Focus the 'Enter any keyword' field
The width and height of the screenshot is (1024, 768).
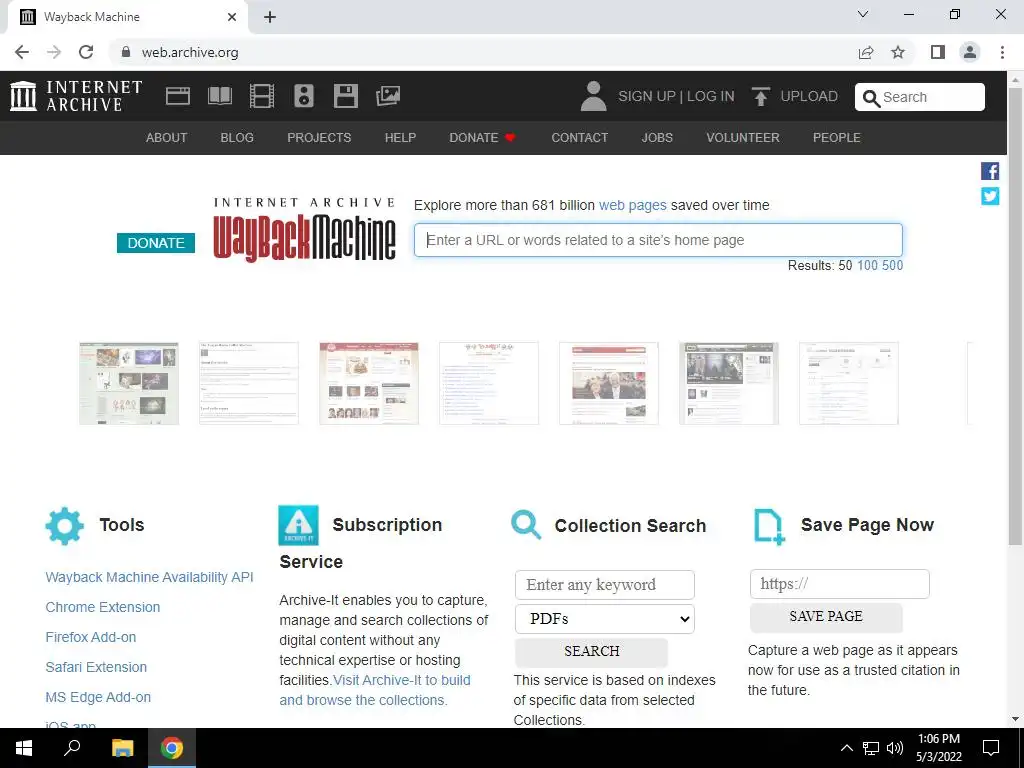click(x=605, y=584)
